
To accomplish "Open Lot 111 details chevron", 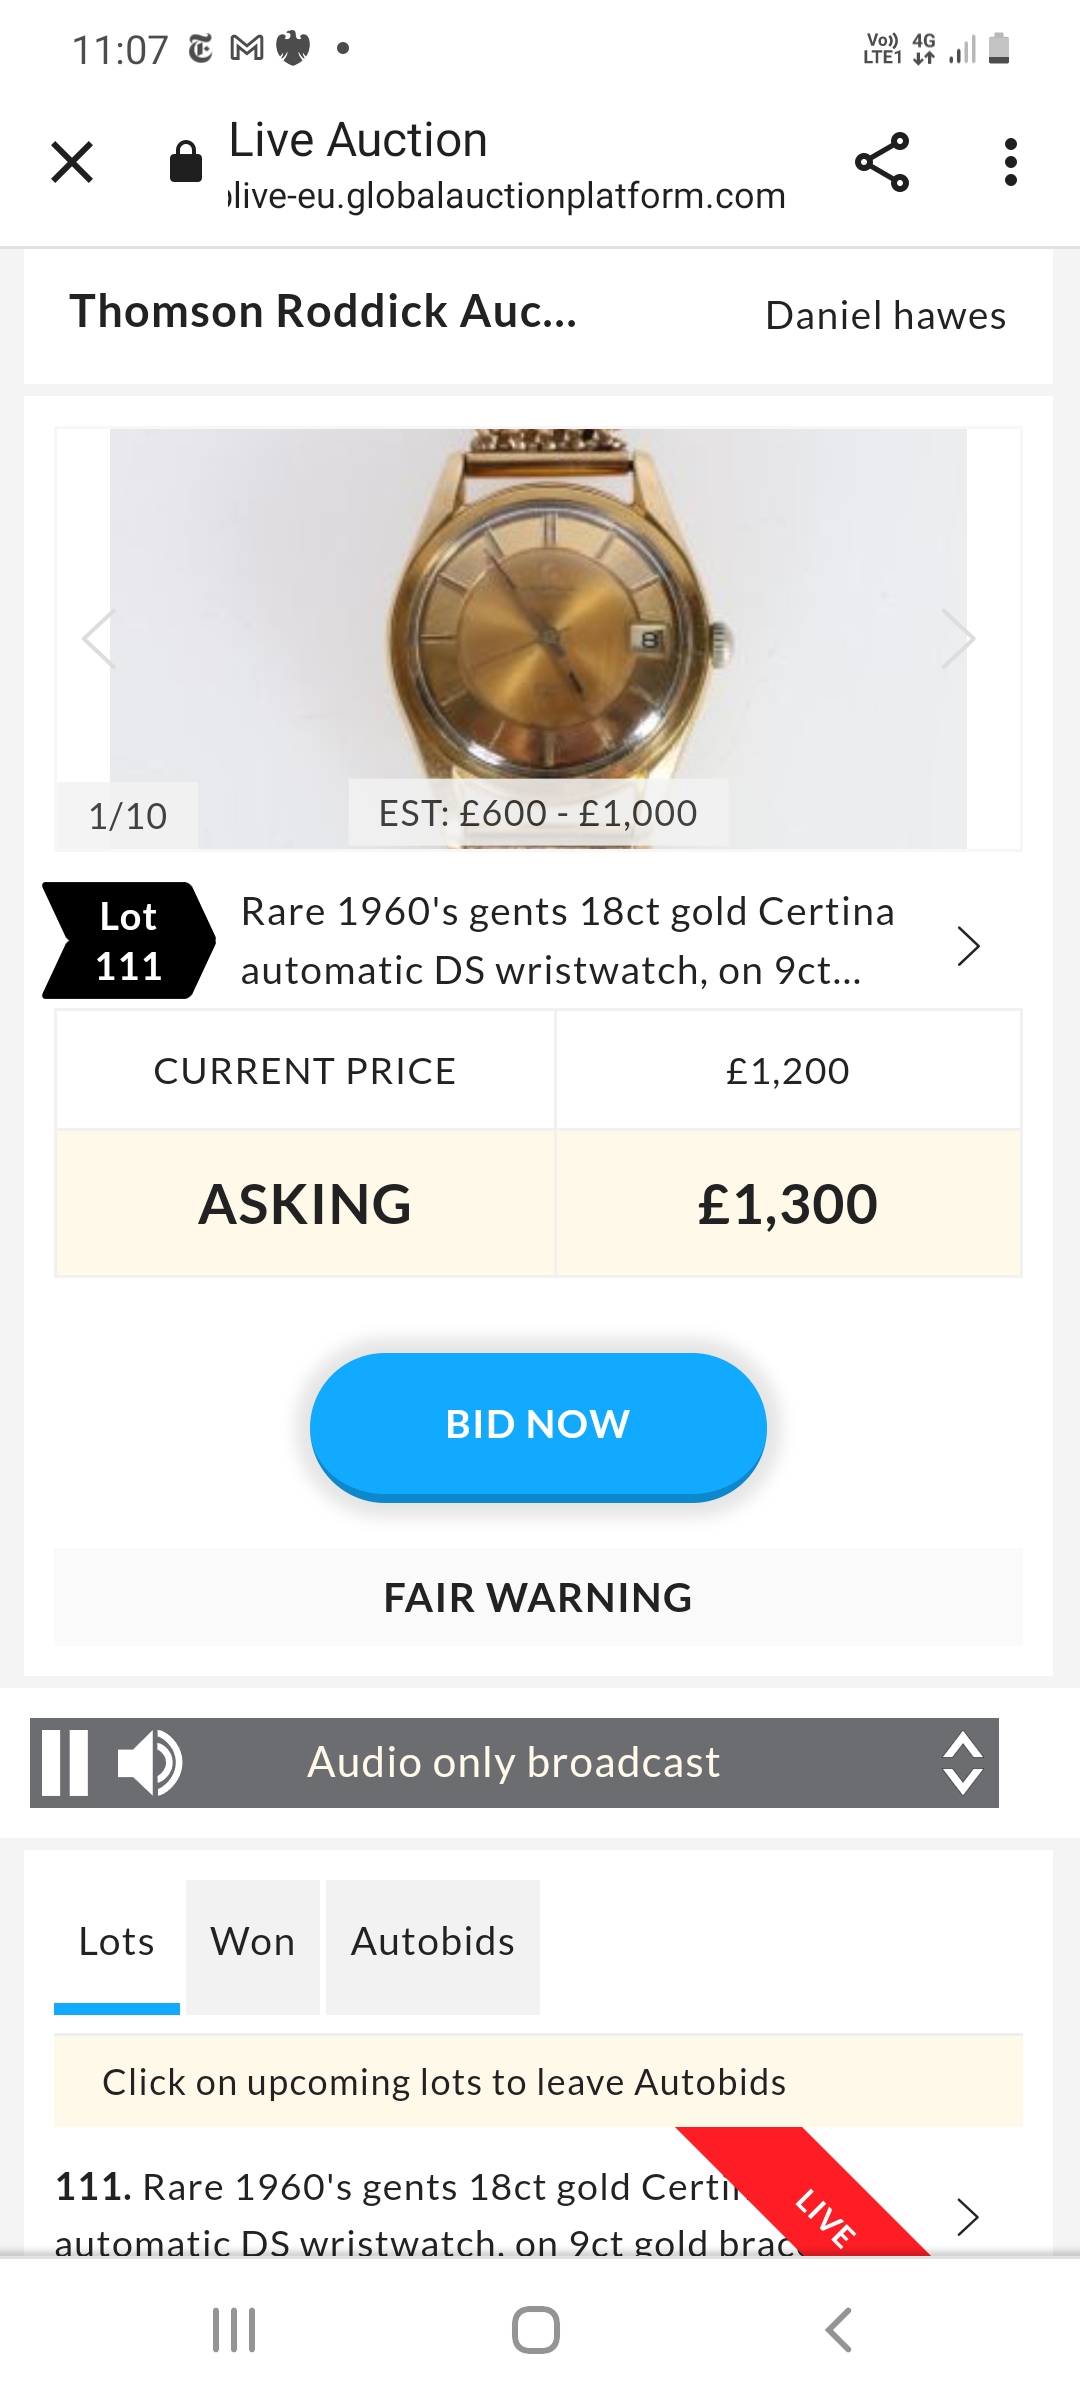I will point(967,946).
